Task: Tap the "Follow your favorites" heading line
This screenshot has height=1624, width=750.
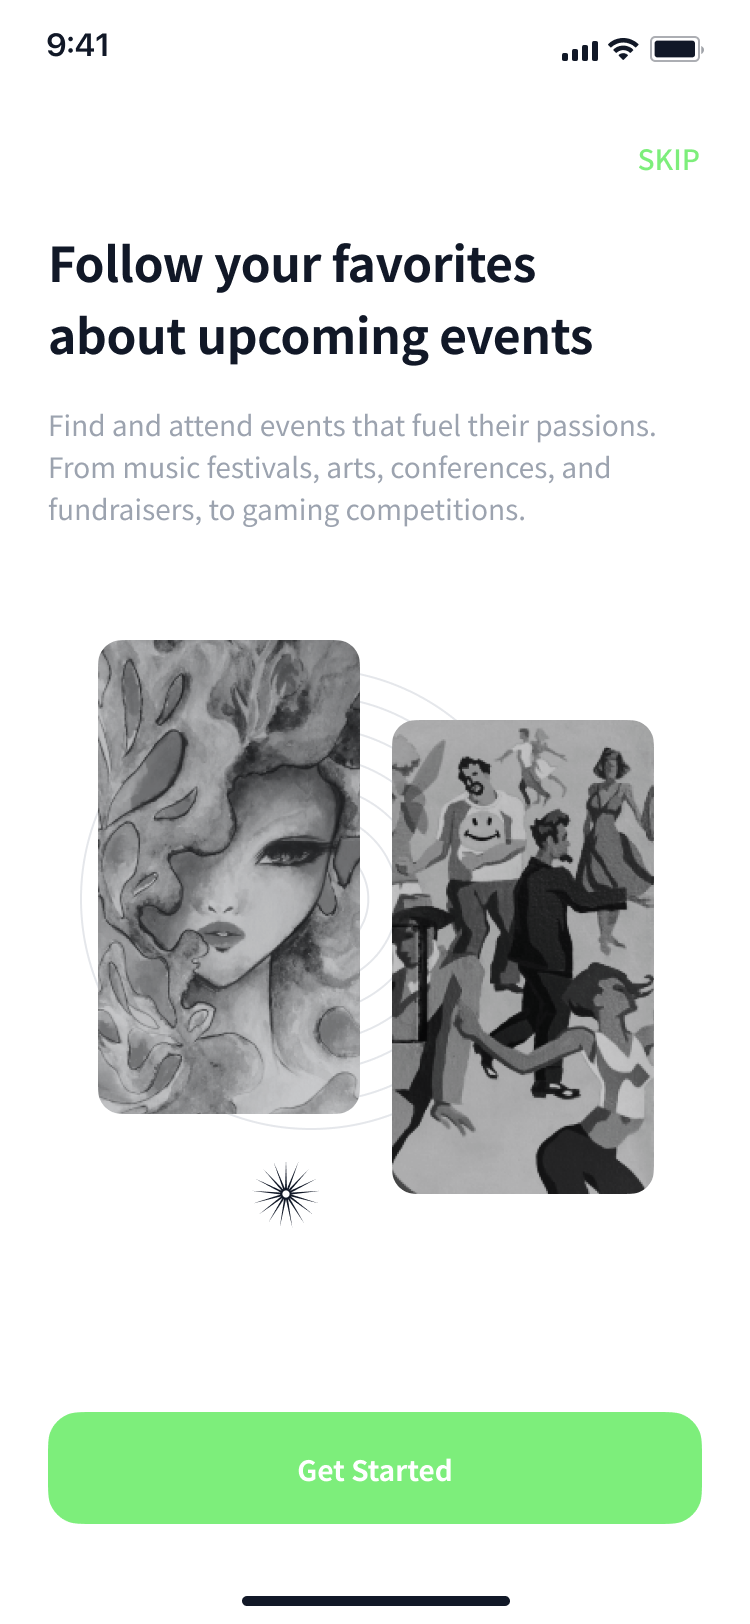Action: (293, 265)
